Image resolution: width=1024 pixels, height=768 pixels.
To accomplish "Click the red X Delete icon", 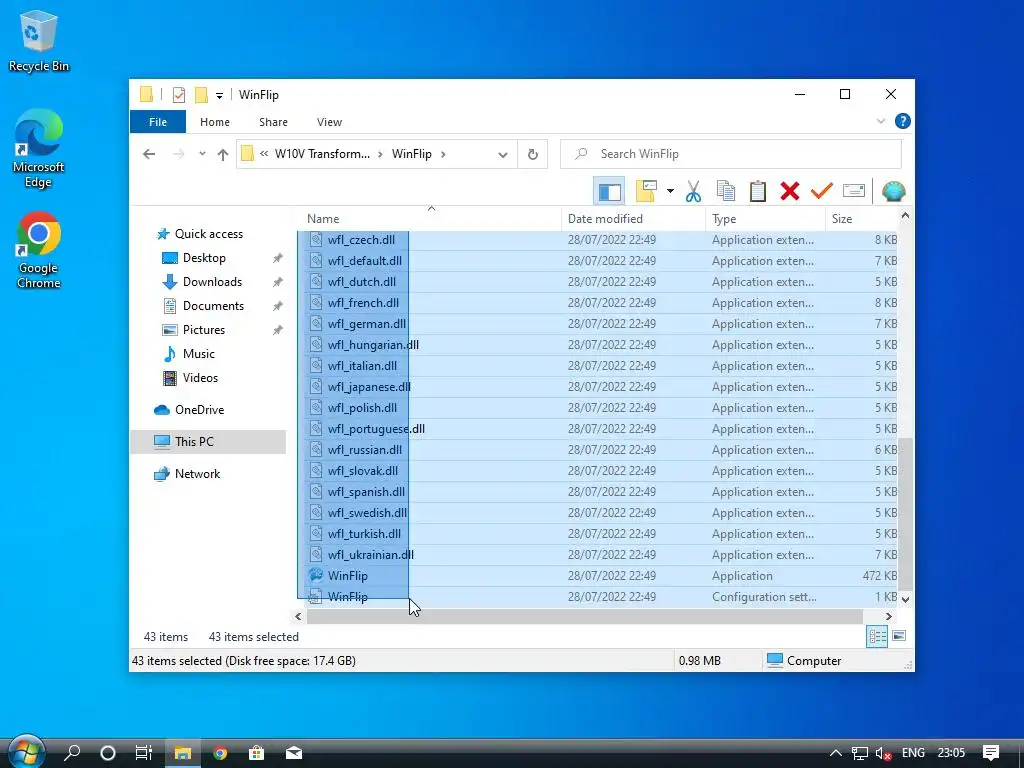I will coord(790,191).
